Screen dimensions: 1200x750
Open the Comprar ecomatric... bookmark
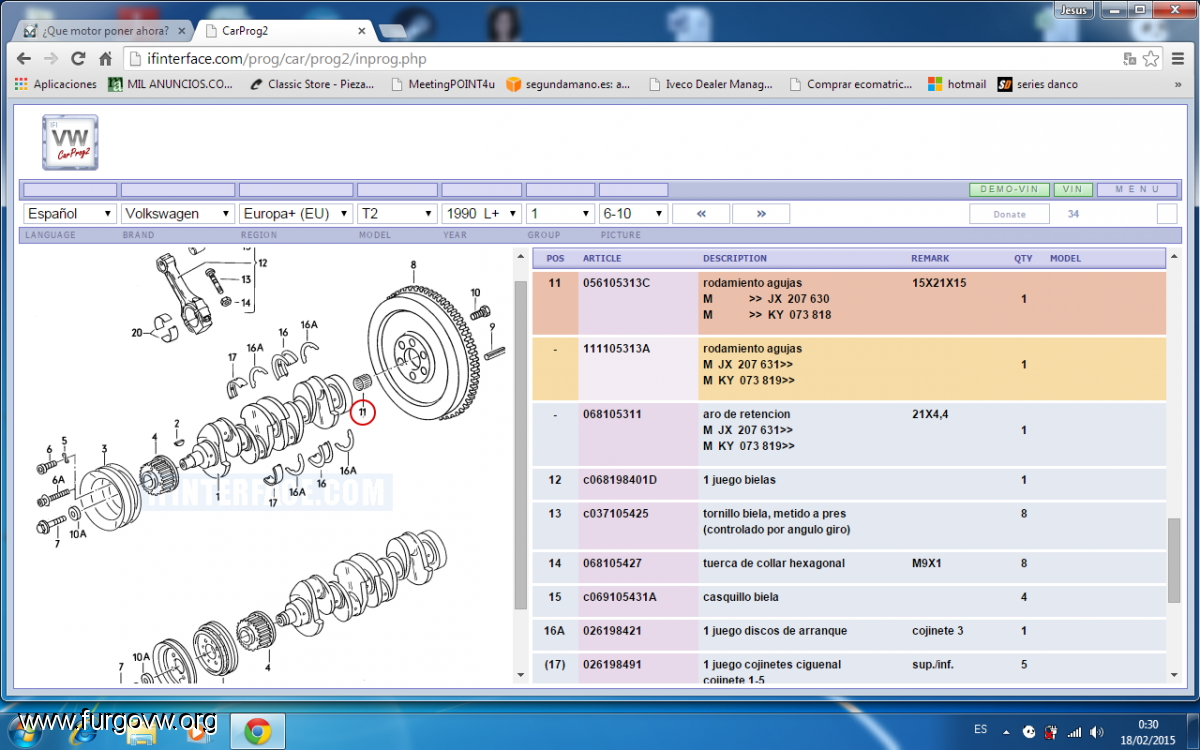point(851,84)
